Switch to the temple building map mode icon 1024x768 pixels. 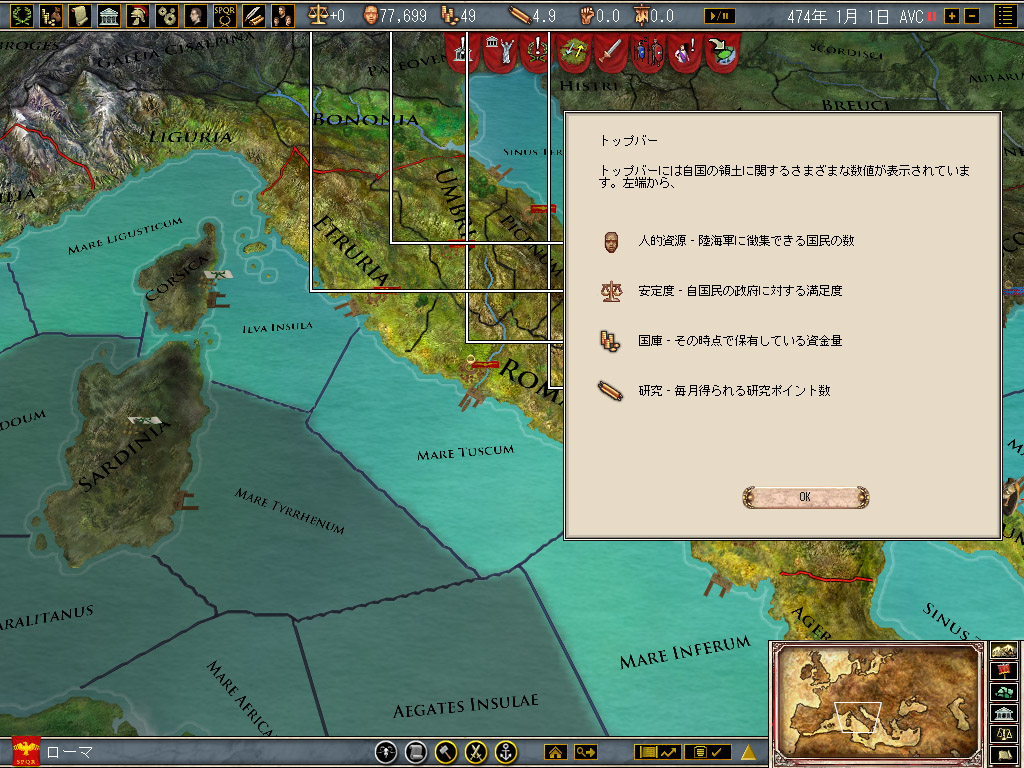click(x=1004, y=712)
